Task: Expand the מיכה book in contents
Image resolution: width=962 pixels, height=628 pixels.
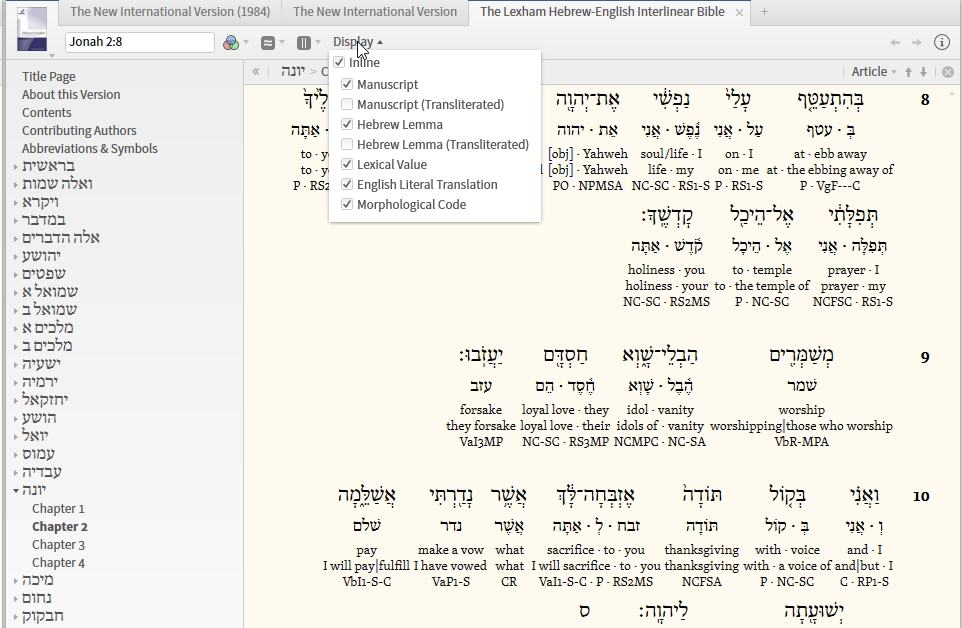Action: tap(16, 580)
